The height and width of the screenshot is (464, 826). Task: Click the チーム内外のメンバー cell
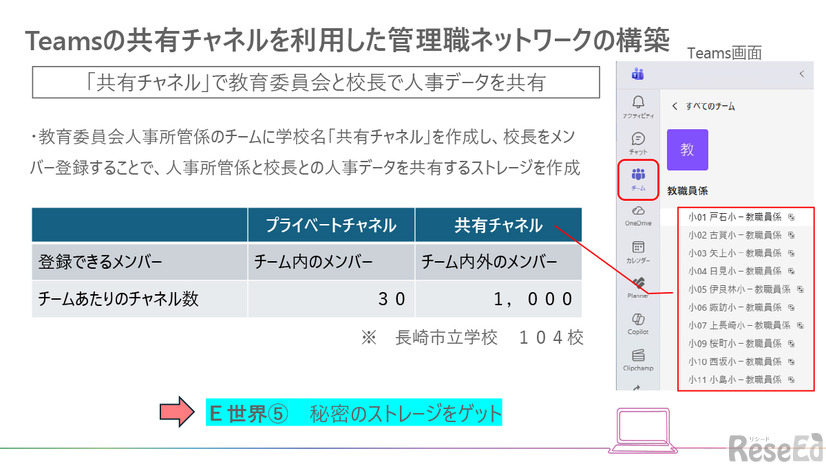pos(498,261)
